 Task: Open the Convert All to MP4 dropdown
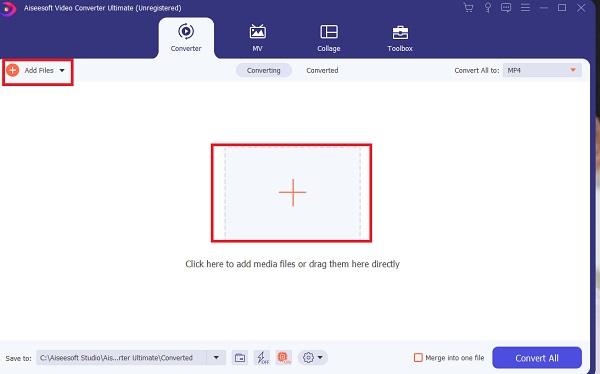(542, 70)
